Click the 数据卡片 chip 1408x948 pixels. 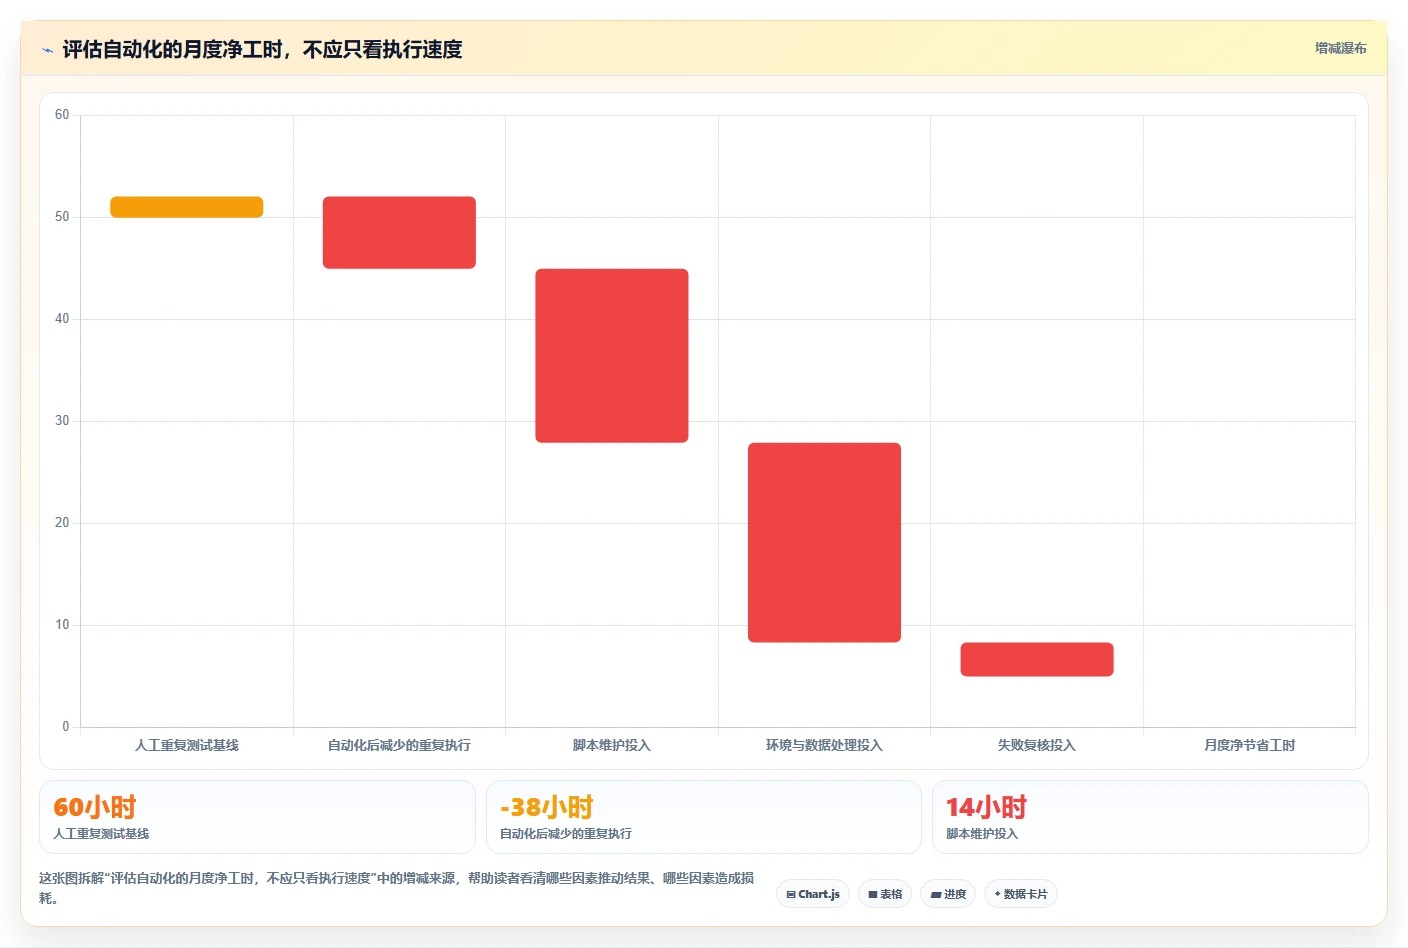pyautogui.click(x=1021, y=894)
